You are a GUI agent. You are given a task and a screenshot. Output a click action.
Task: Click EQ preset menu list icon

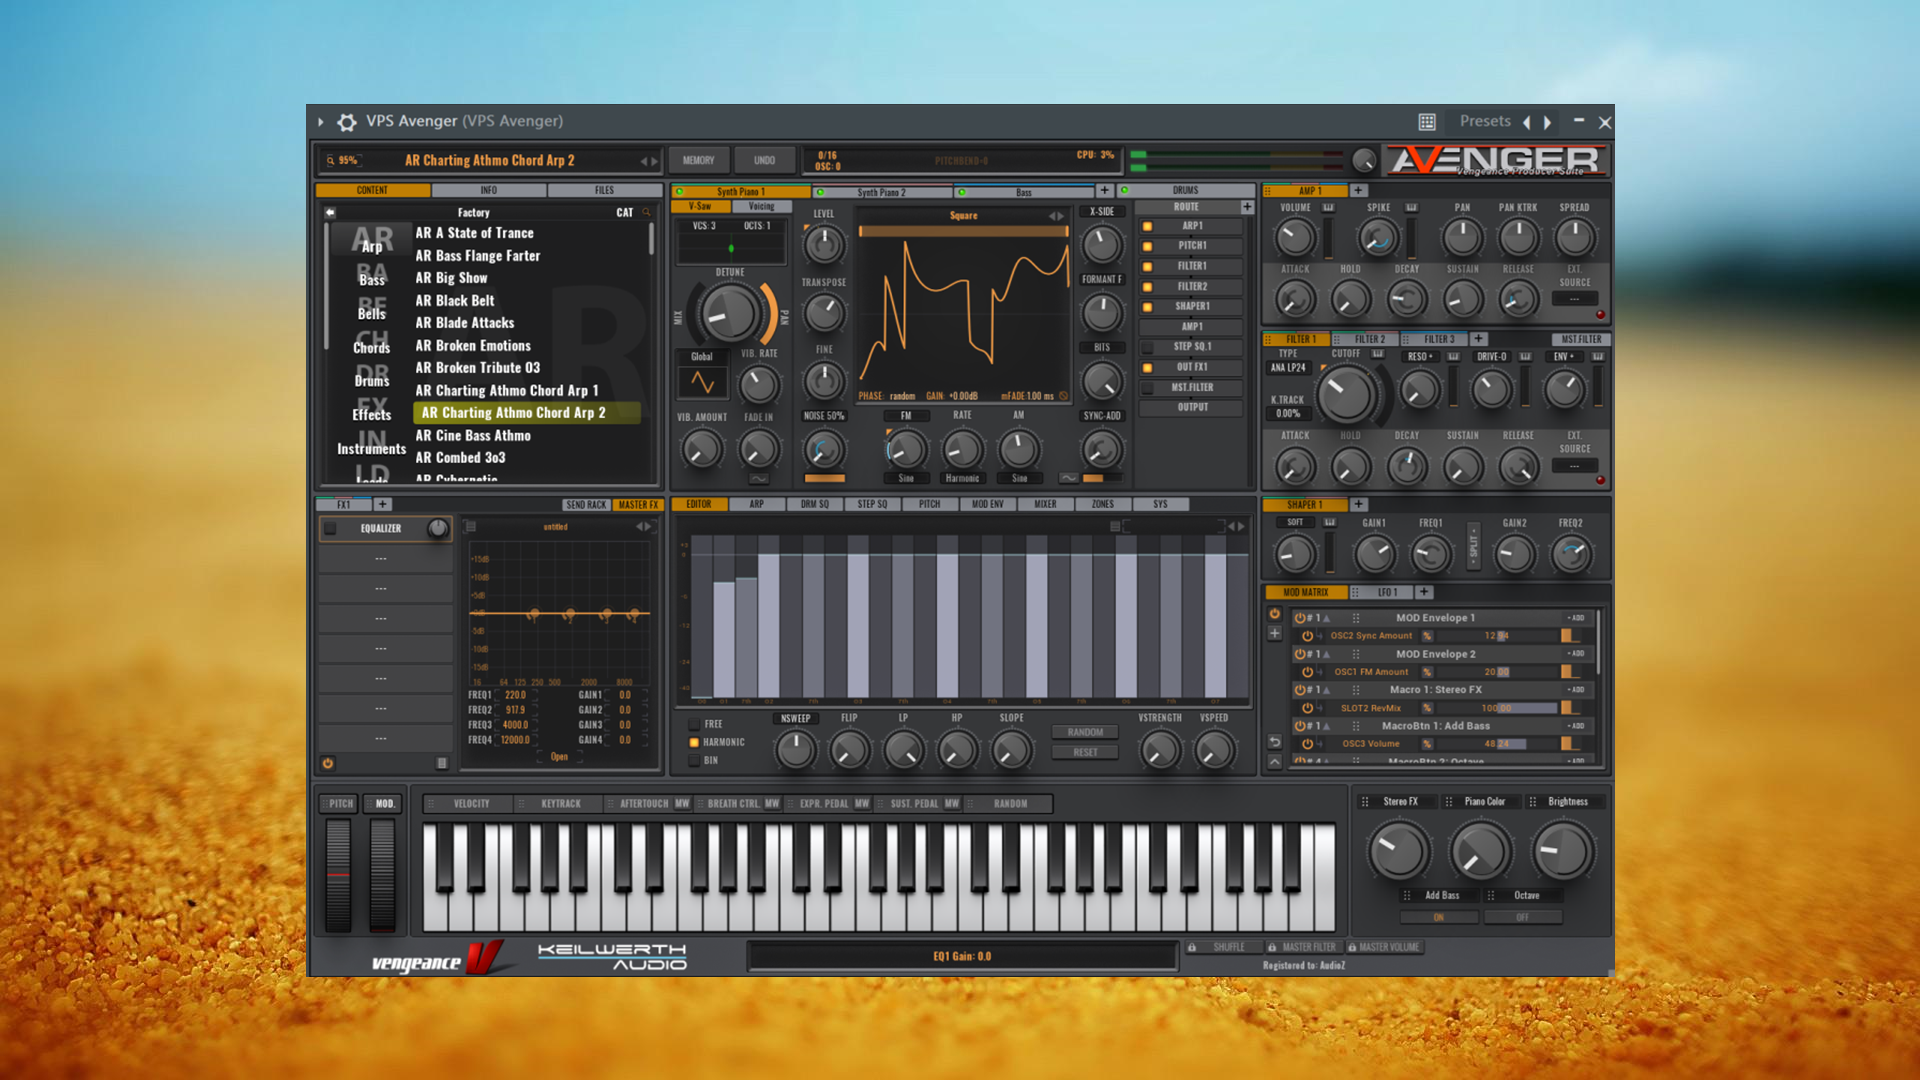click(x=471, y=527)
